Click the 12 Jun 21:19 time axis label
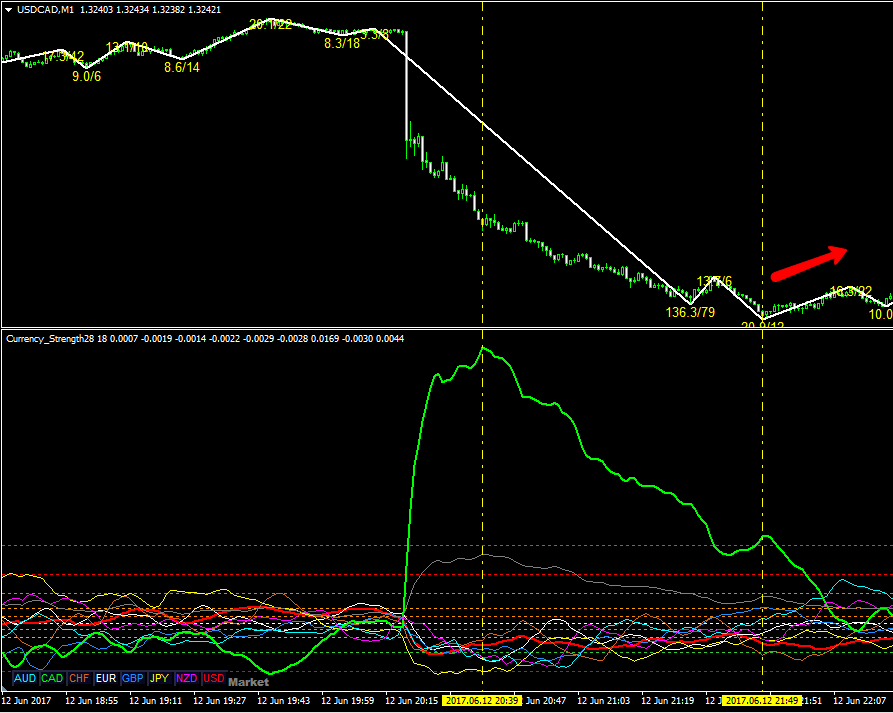The width and height of the screenshot is (893, 713). click(x=667, y=700)
